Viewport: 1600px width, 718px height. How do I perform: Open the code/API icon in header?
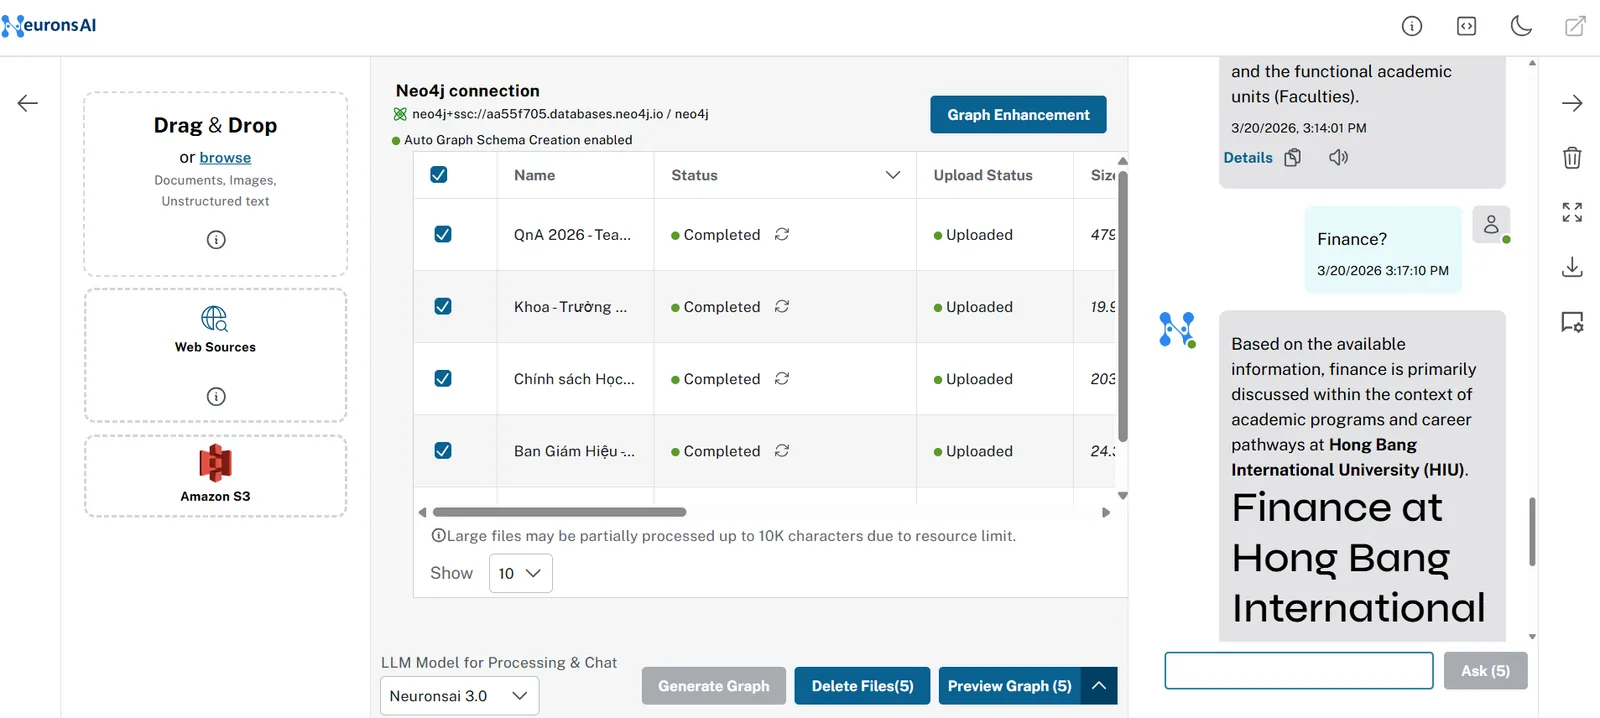pyautogui.click(x=1466, y=26)
